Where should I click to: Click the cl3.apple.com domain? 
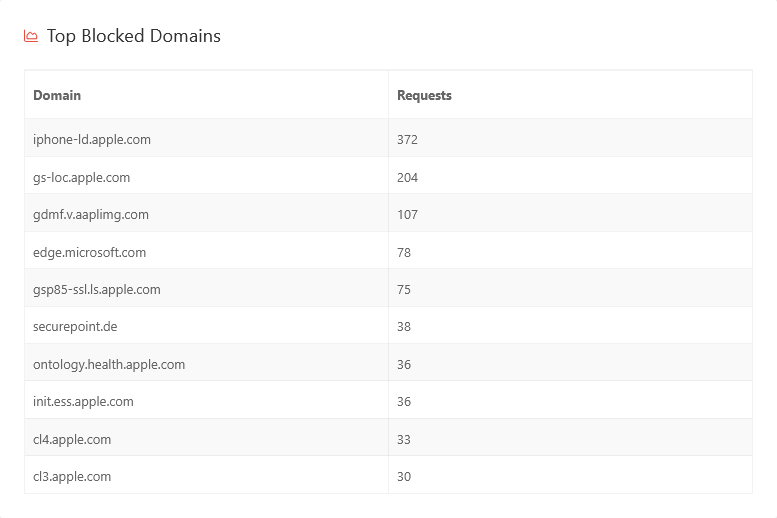tap(72, 477)
